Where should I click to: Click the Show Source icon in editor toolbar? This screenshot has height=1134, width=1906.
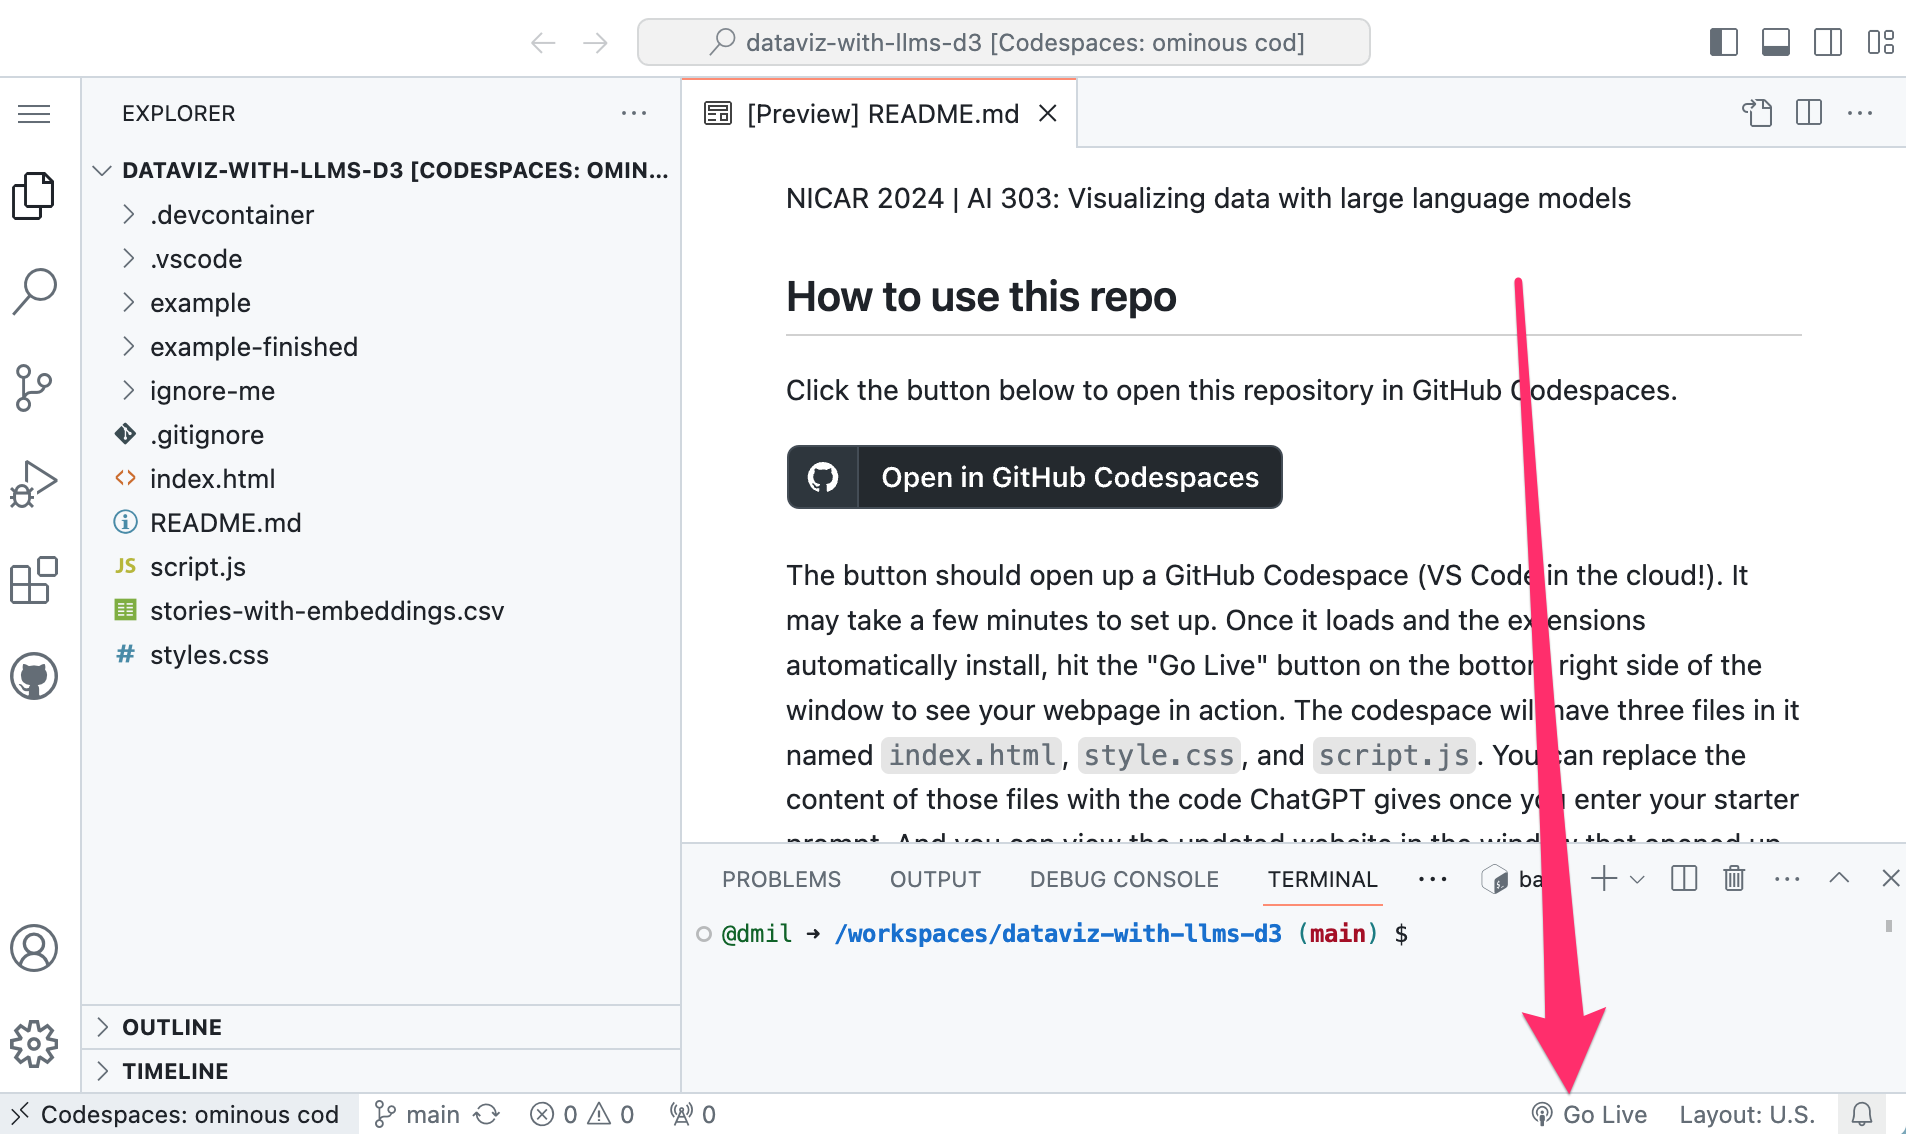pos(1757,113)
